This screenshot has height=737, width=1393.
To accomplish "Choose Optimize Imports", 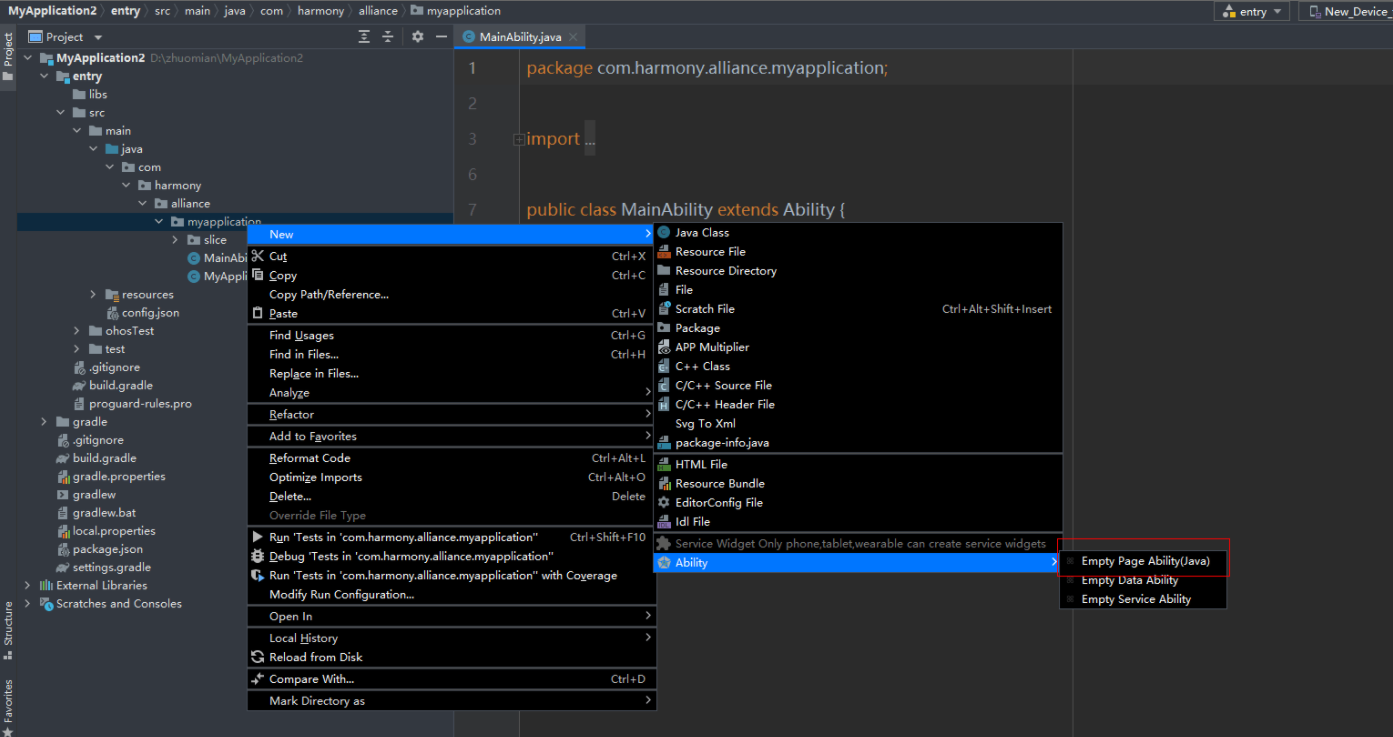I will click(x=451, y=477).
